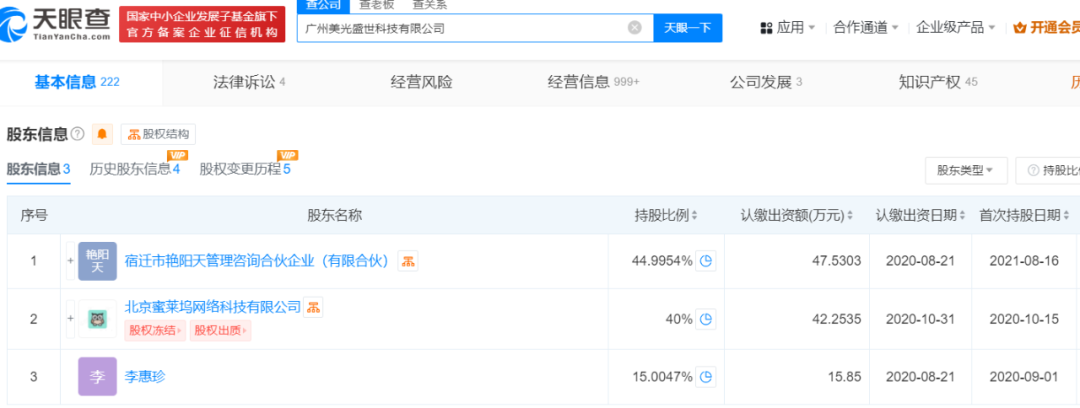Click the 李 purple avatar
This screenshot has height=408, width=1080.
97,376
